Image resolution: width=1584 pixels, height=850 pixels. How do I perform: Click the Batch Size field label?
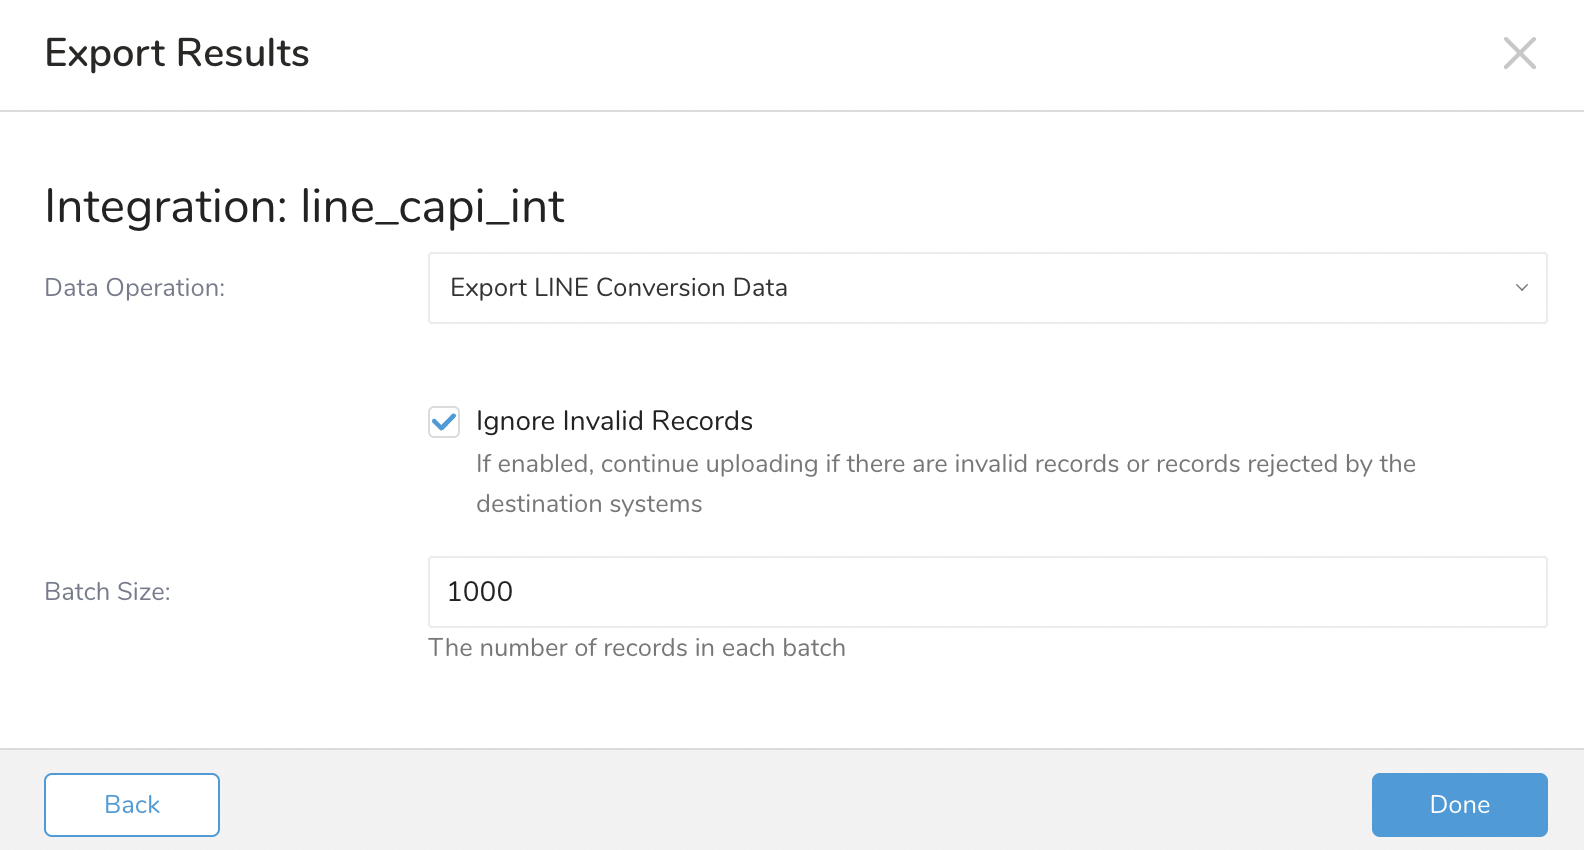coord(108,592)
